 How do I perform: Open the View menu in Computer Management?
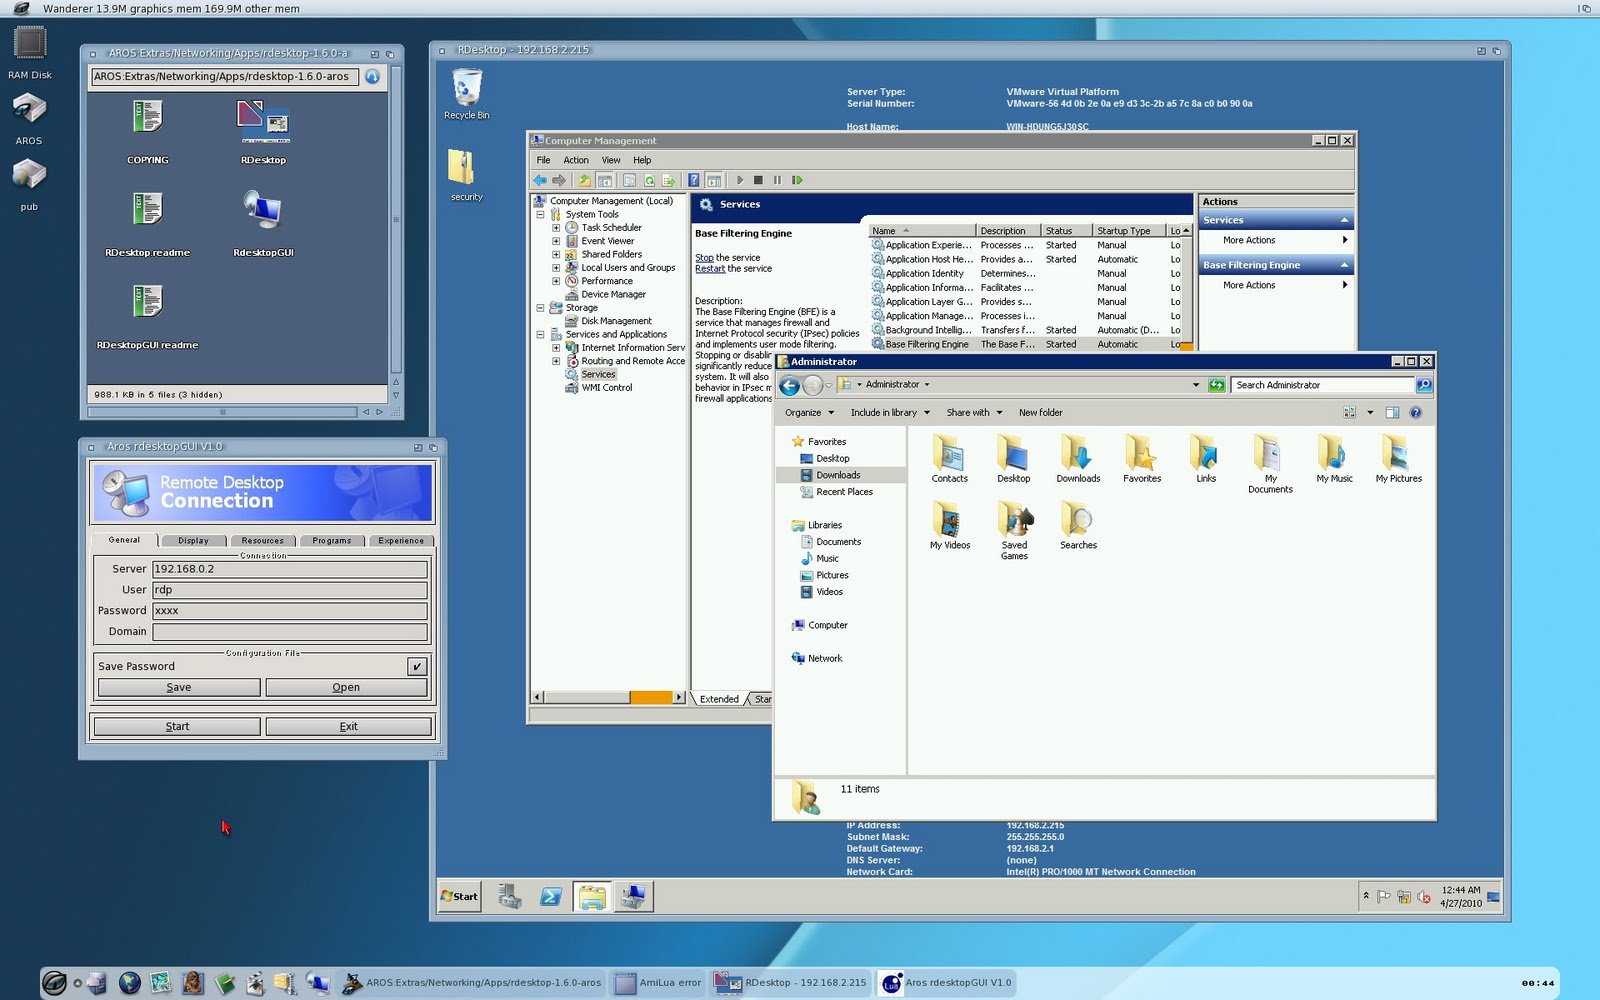click(611, 160)
